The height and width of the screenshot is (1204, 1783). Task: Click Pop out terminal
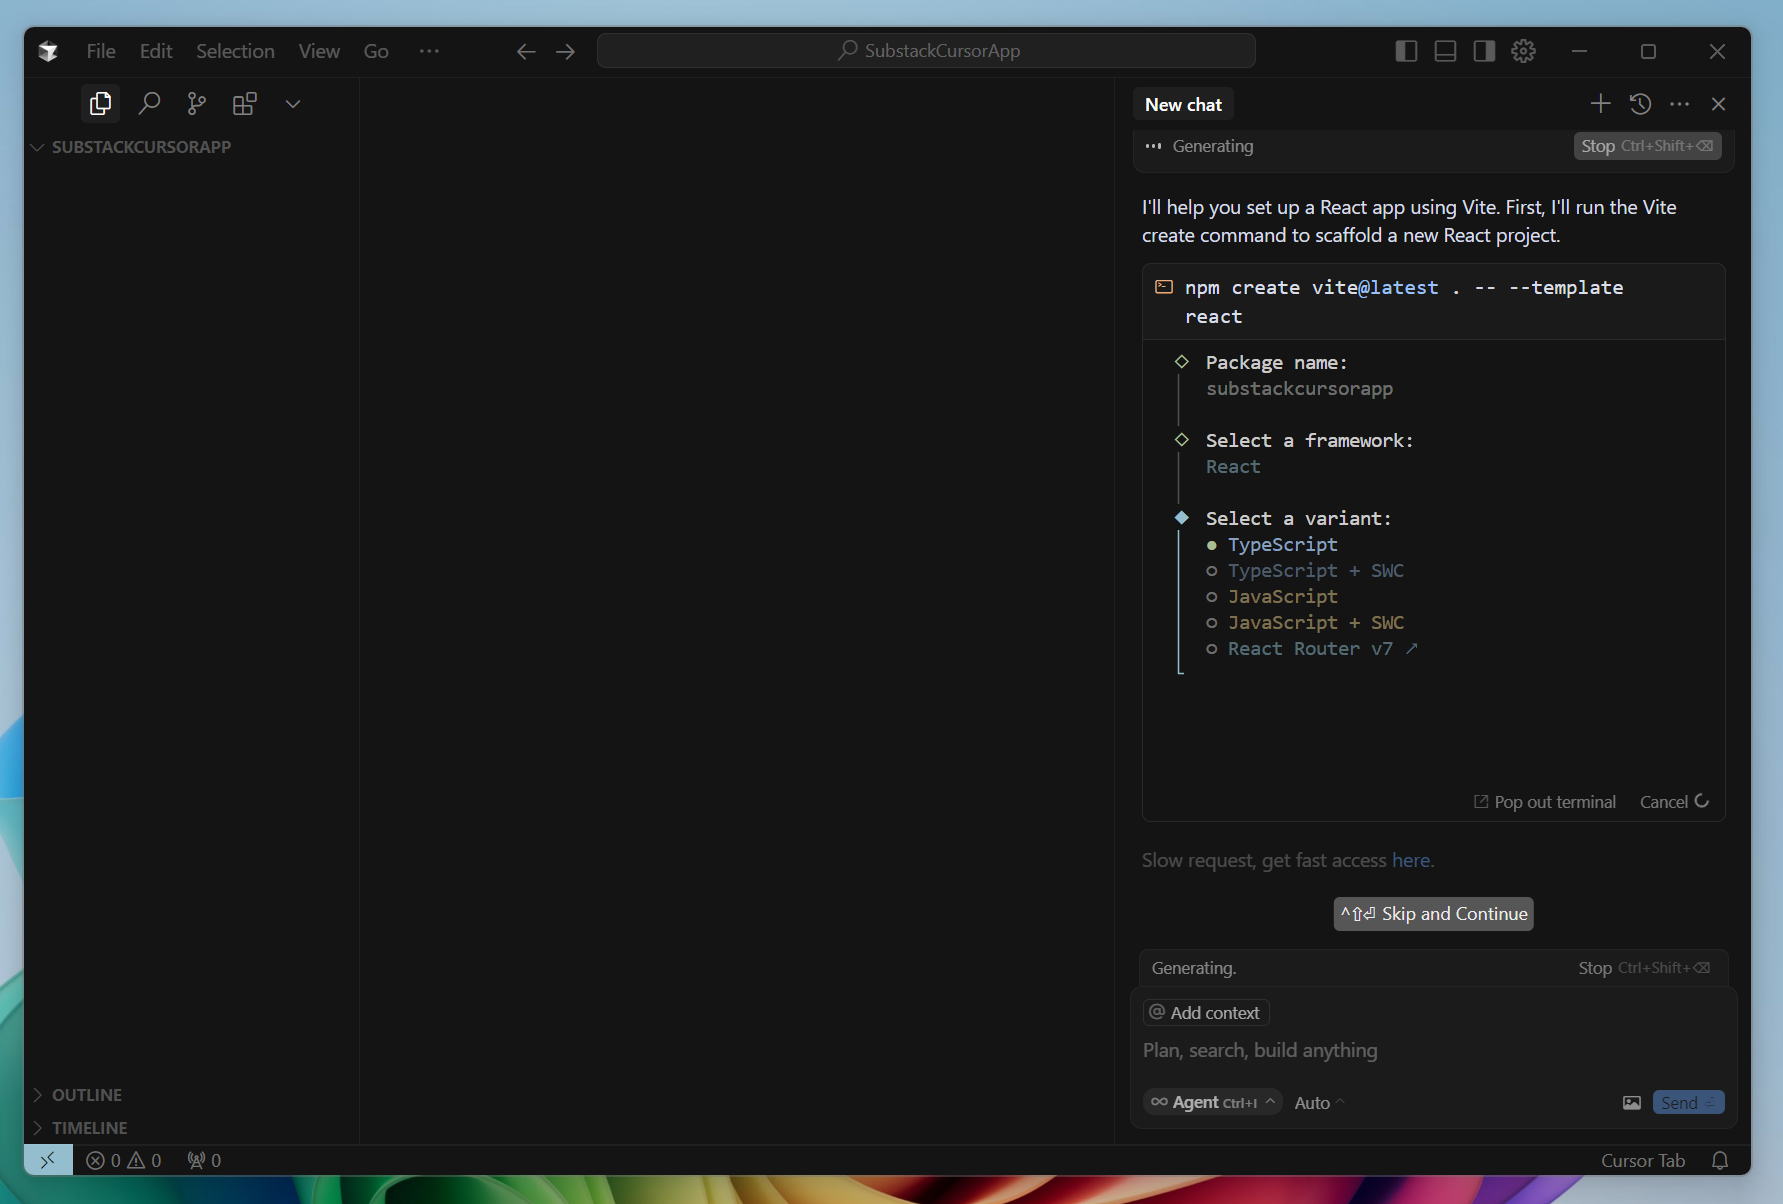tap(1545, 802)
